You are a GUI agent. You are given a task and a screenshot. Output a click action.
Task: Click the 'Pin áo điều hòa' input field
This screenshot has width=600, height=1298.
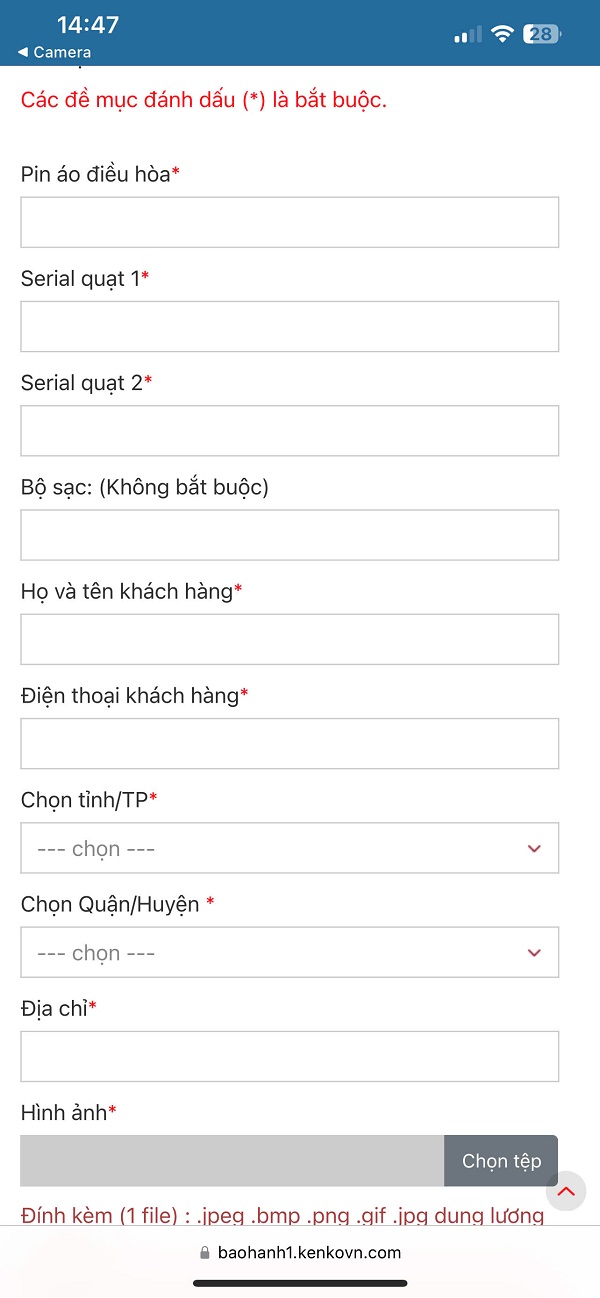click(289, 222)
